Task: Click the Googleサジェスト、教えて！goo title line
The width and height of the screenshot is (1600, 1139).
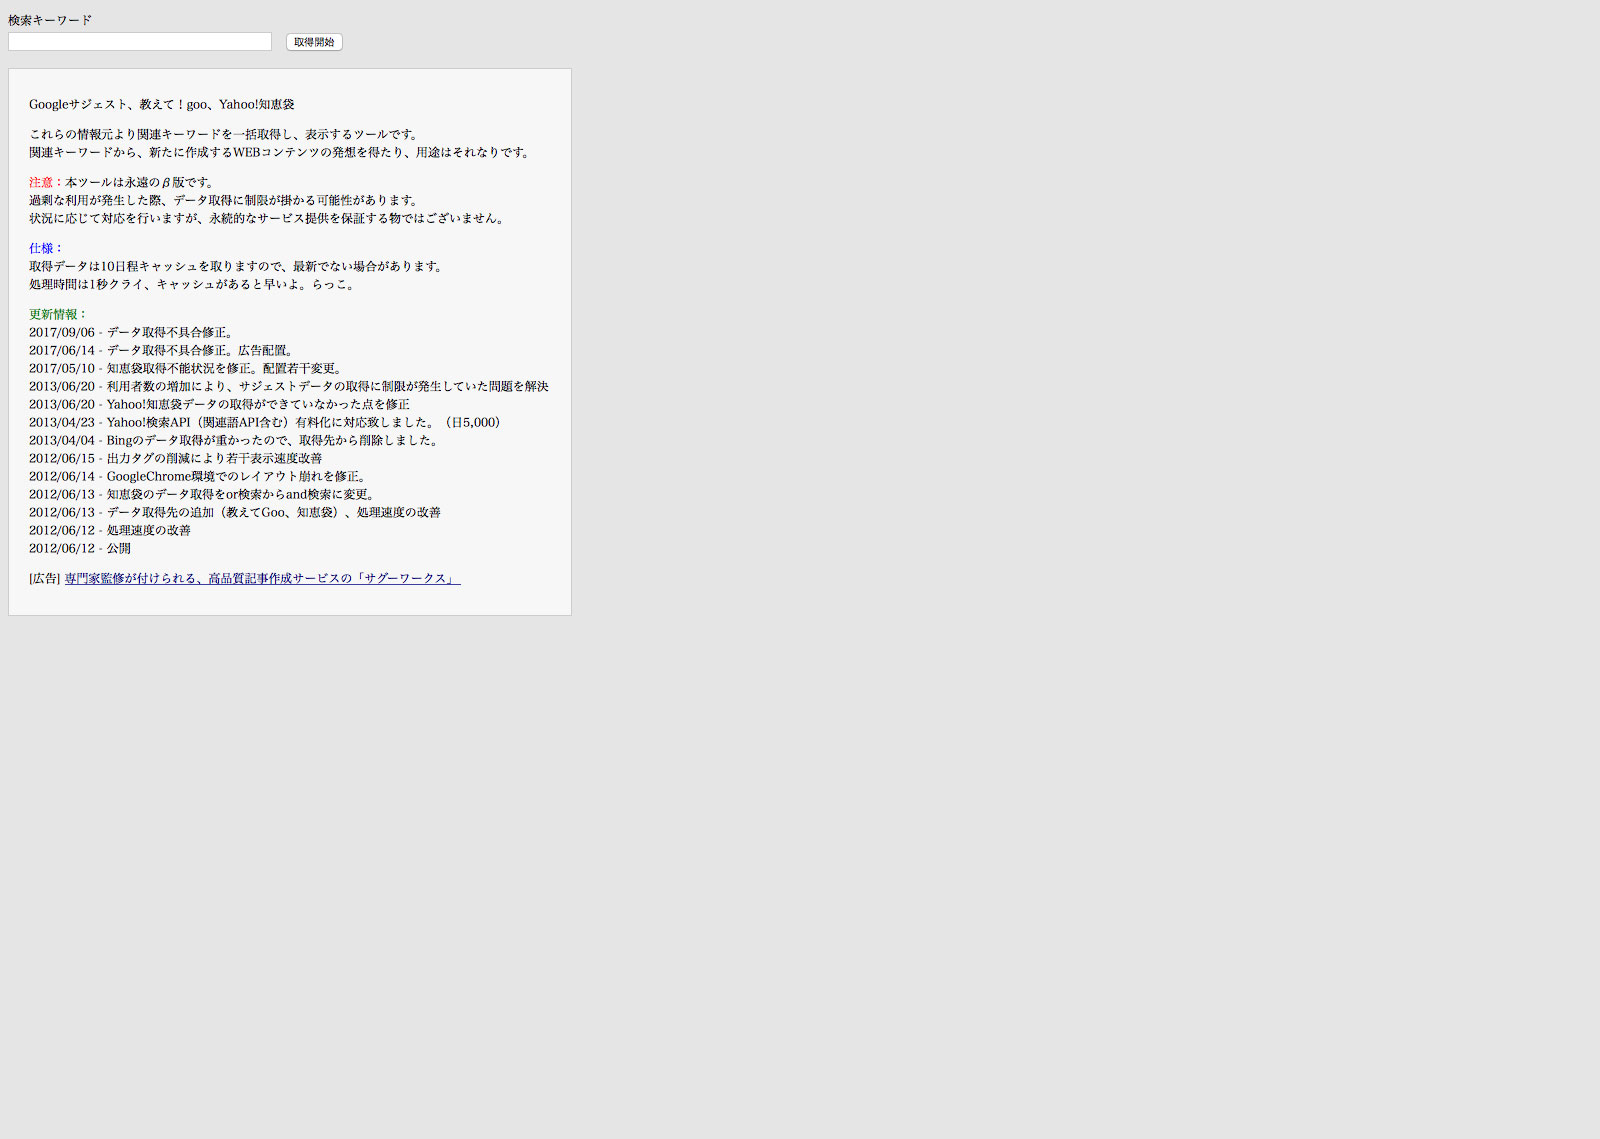Action: point(162,105)
